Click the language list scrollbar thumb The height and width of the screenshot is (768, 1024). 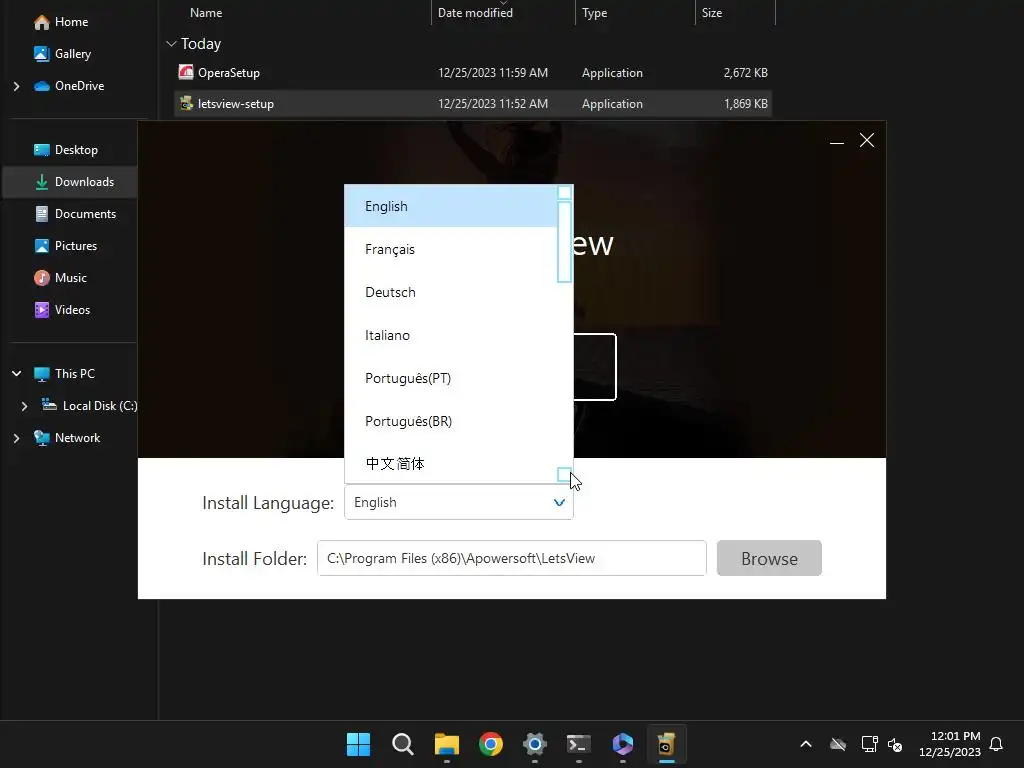coord(564,242)
